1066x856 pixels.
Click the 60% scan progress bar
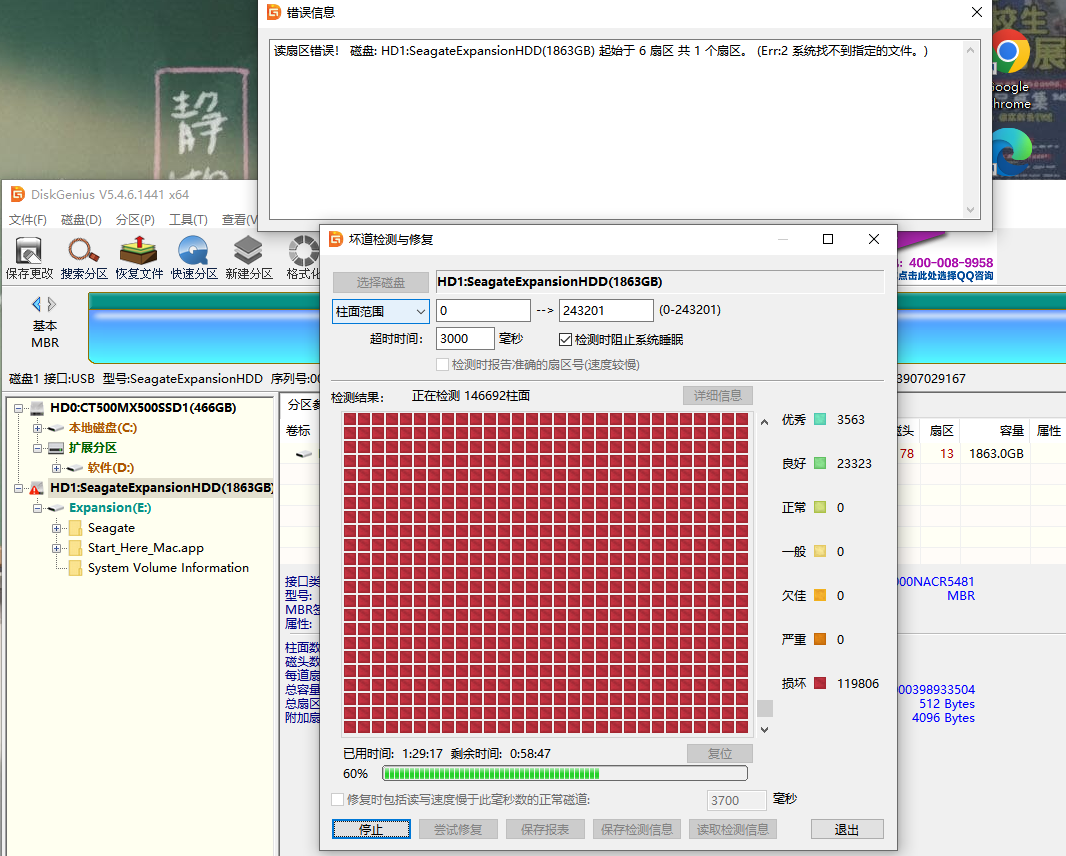pos(565,773)
